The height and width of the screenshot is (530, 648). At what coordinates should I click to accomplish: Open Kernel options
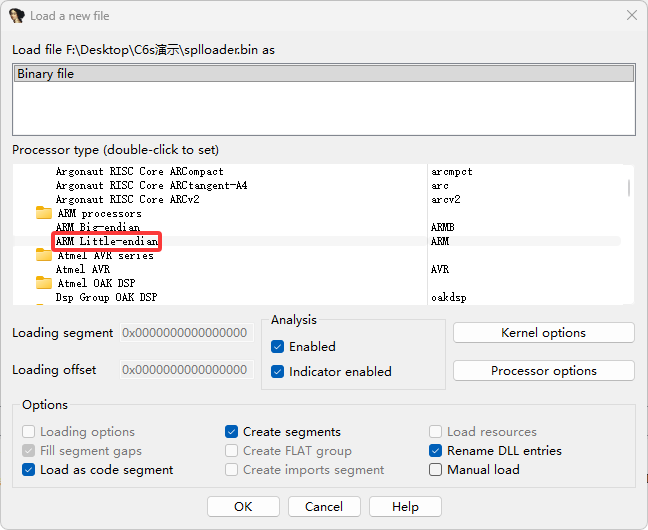coord(543,333)
